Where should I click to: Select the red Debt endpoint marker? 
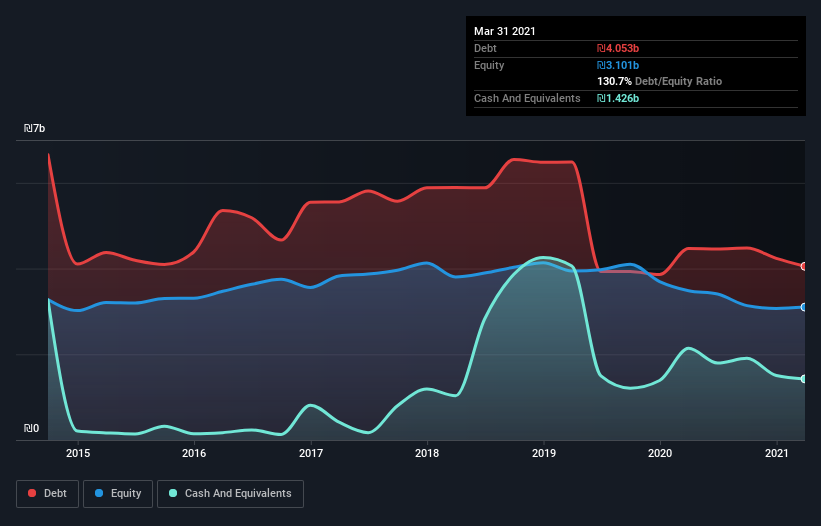[x=804, y=266]
